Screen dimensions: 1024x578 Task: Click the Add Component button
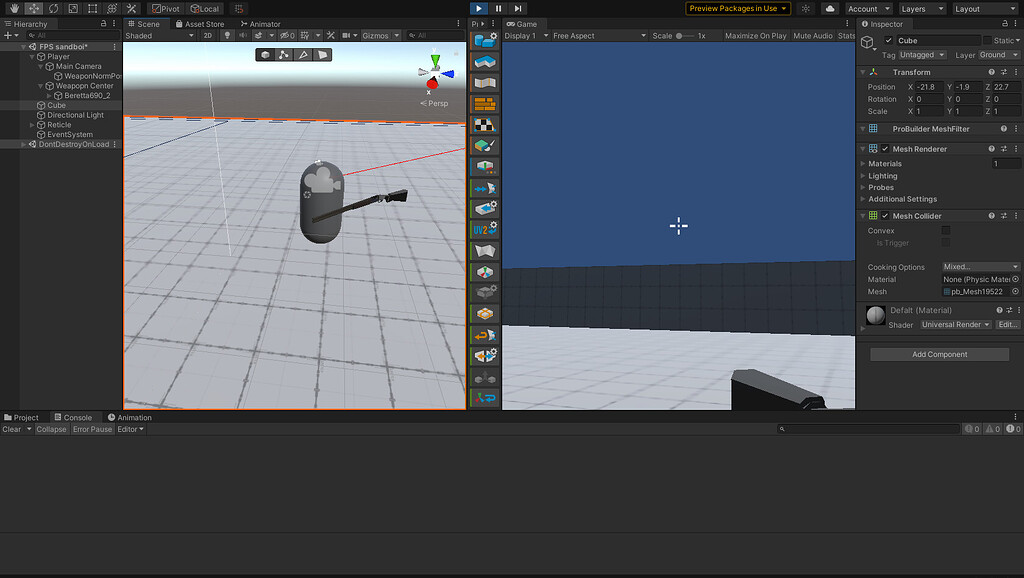(938, 353)
